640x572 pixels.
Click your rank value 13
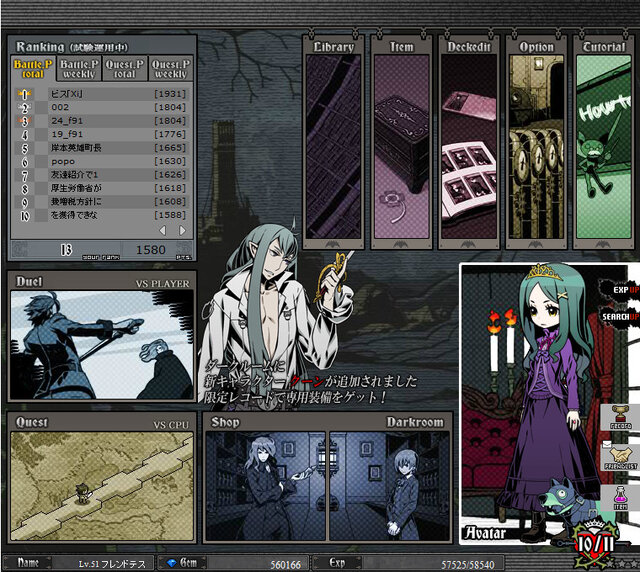66,249
